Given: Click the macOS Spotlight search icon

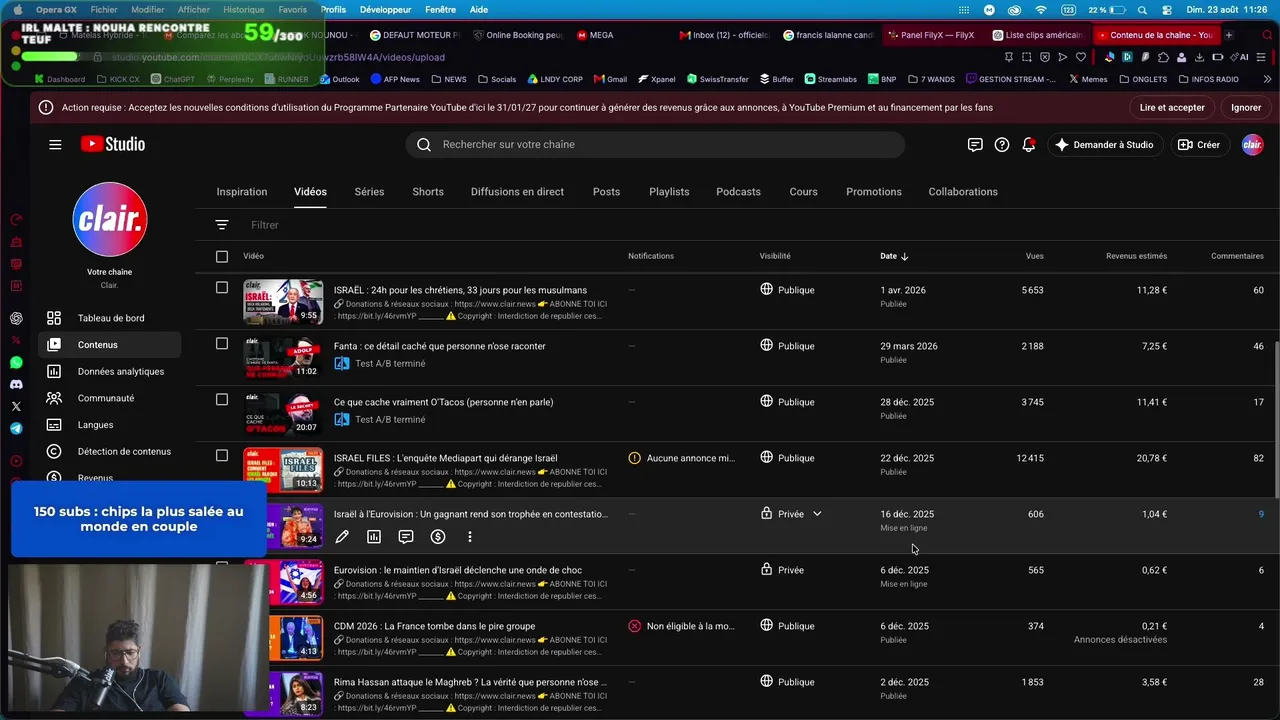Looking at the screenshot, I should pos(1142,10).
